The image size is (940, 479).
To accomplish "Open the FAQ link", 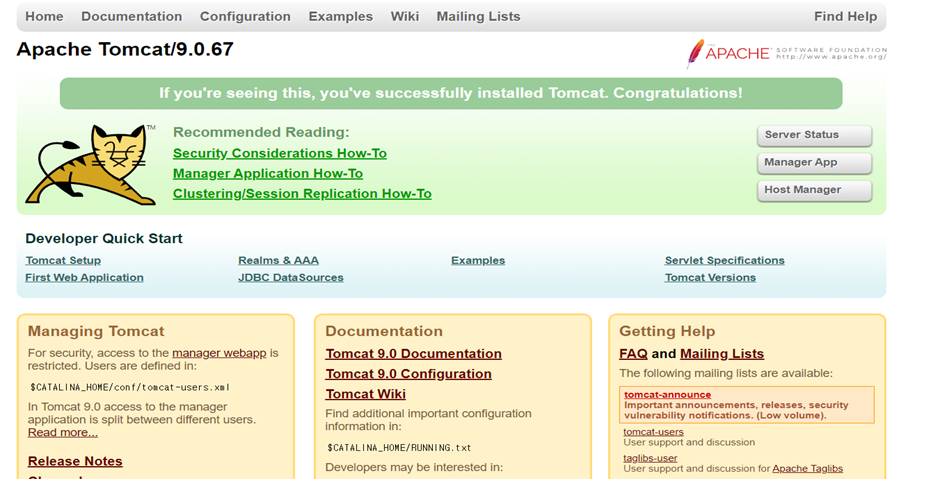I will [x=634, y=354].
